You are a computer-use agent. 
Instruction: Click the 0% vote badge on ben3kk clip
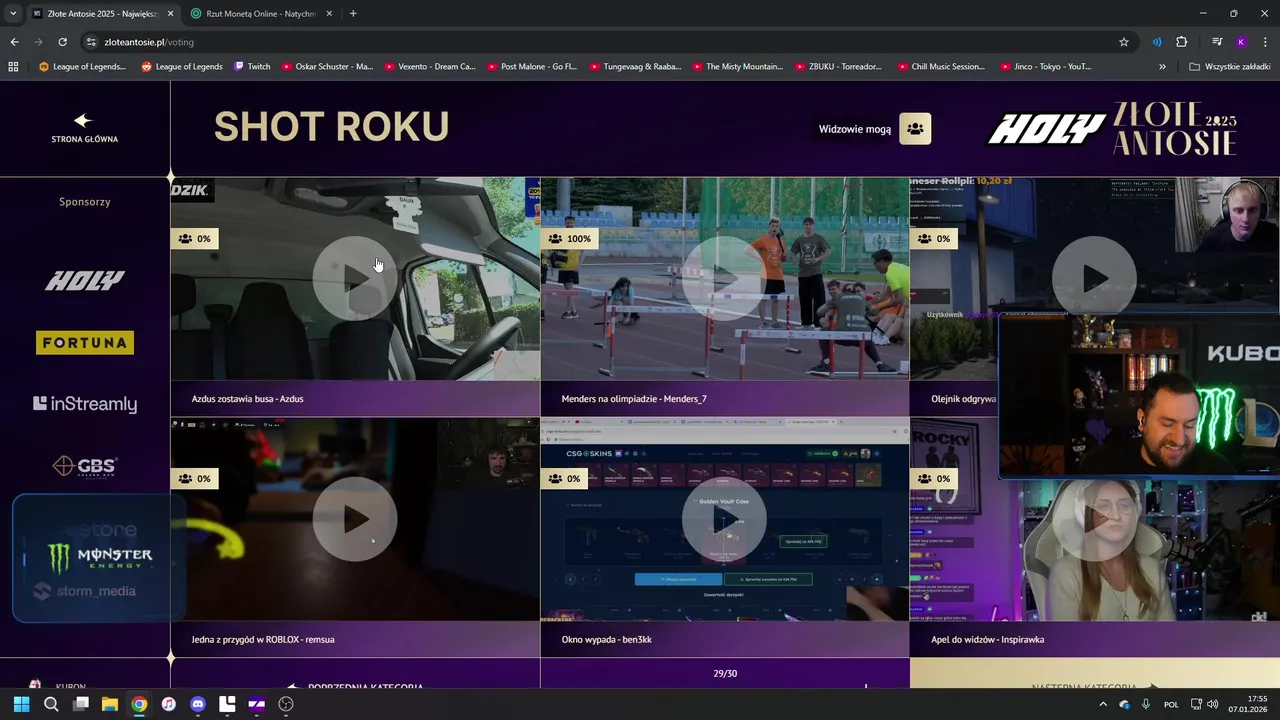pyautogui.click(x=563, y=479)
